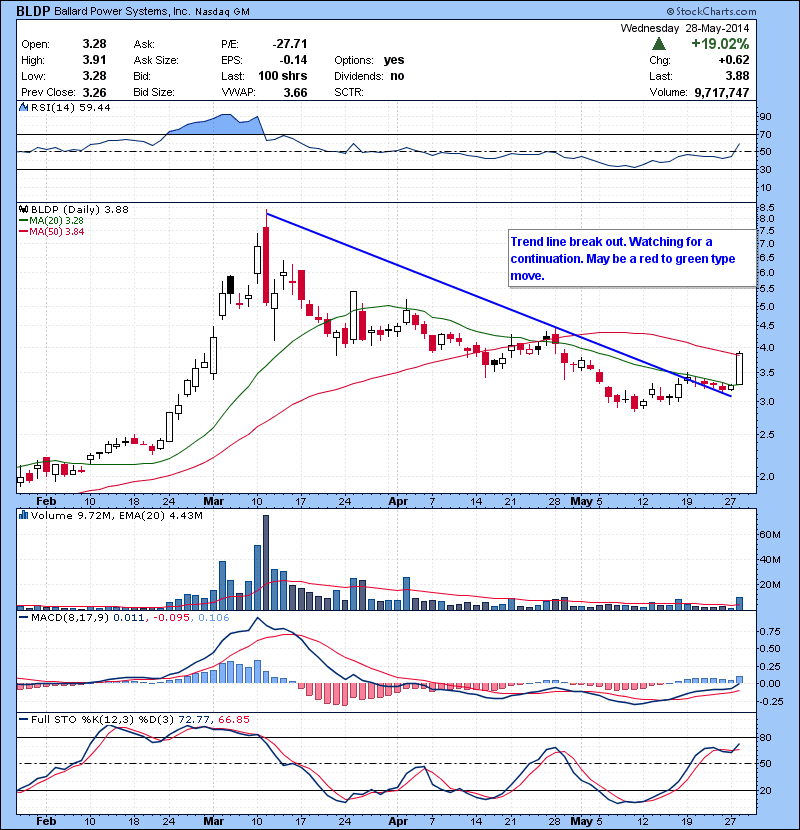Image resolution: width=800 pixels, height=830 pixels.
Task: Click the +19.02% percent change value
Action: (x=720, y=43)
